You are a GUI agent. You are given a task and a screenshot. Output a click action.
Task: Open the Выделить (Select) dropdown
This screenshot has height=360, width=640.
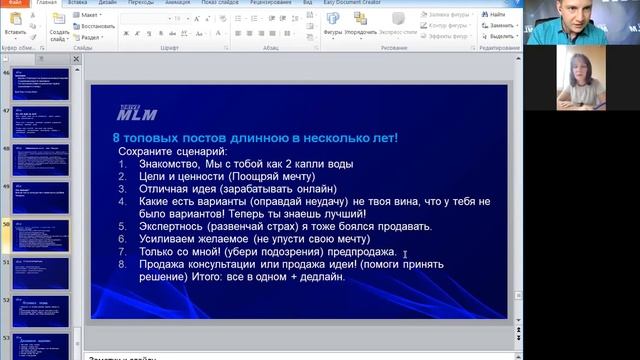click(500, 36)
